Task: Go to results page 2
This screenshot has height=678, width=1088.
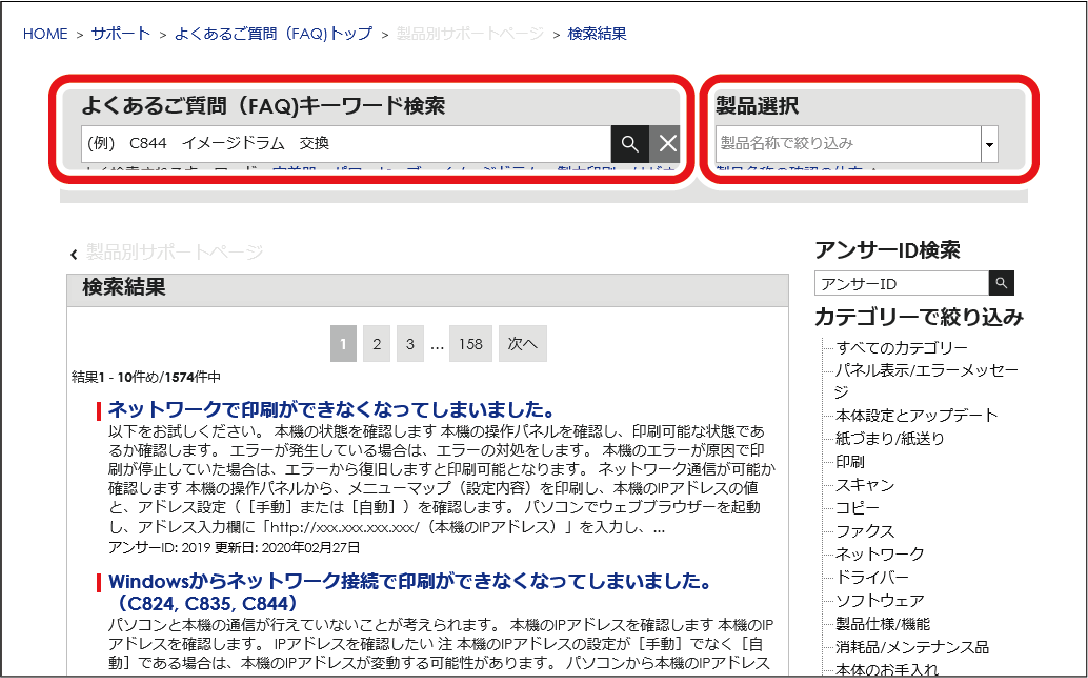Action: coord(377,344)
